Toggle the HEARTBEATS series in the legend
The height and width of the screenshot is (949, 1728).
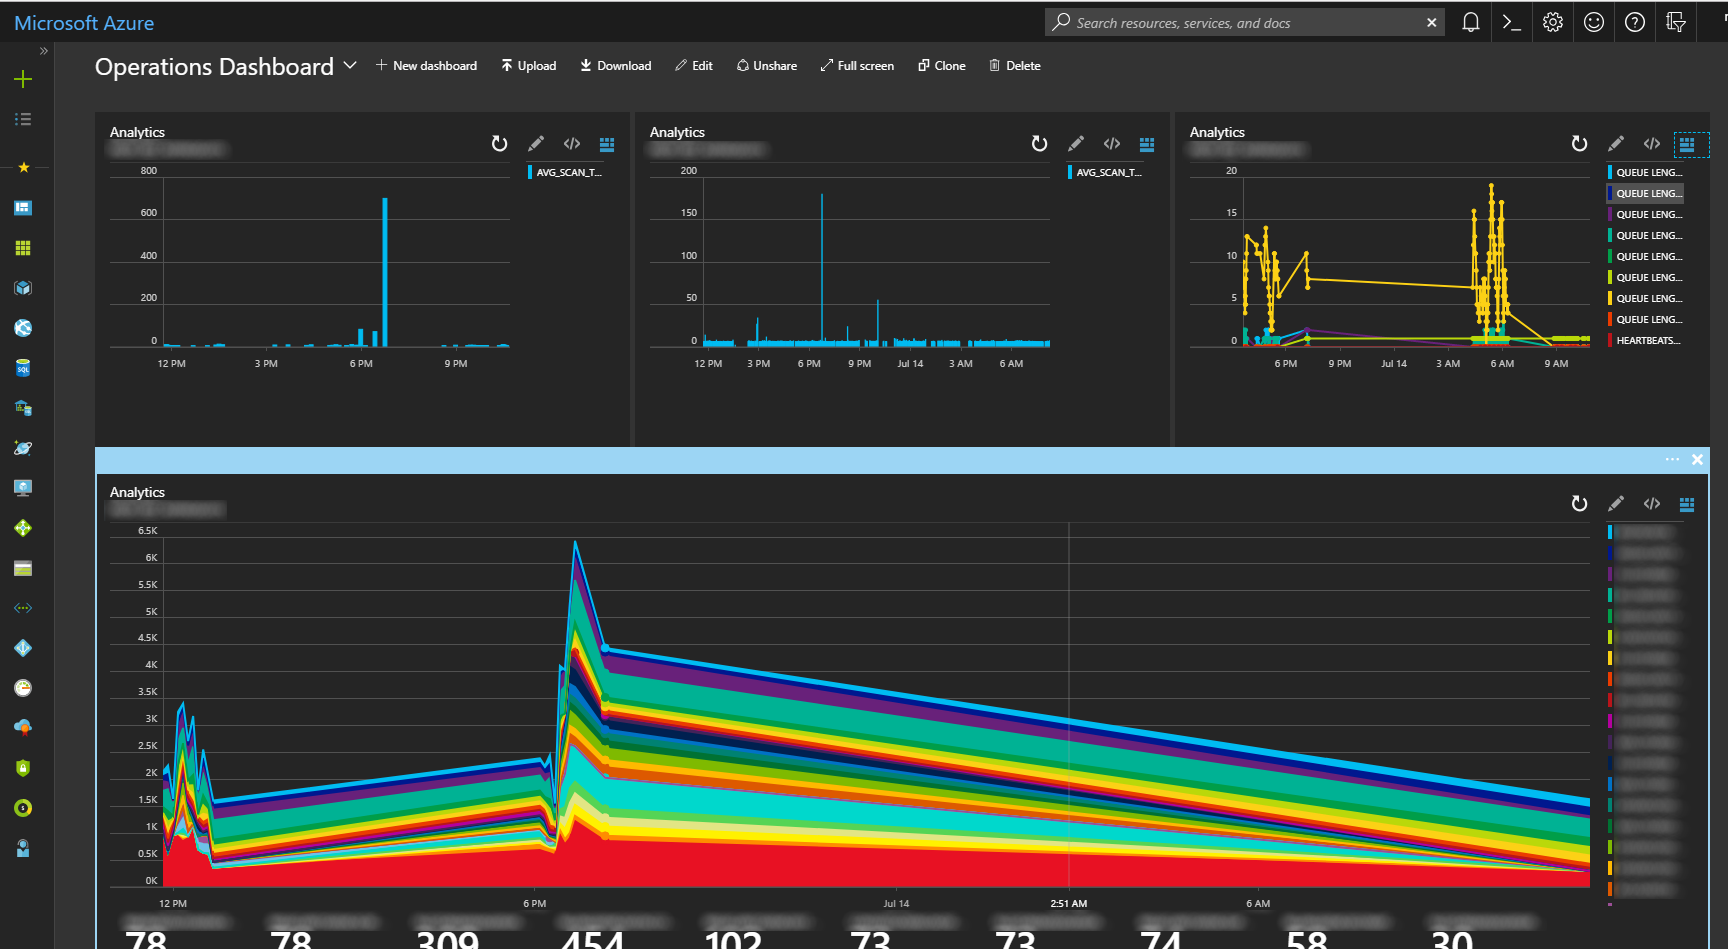coord(1645,341)
